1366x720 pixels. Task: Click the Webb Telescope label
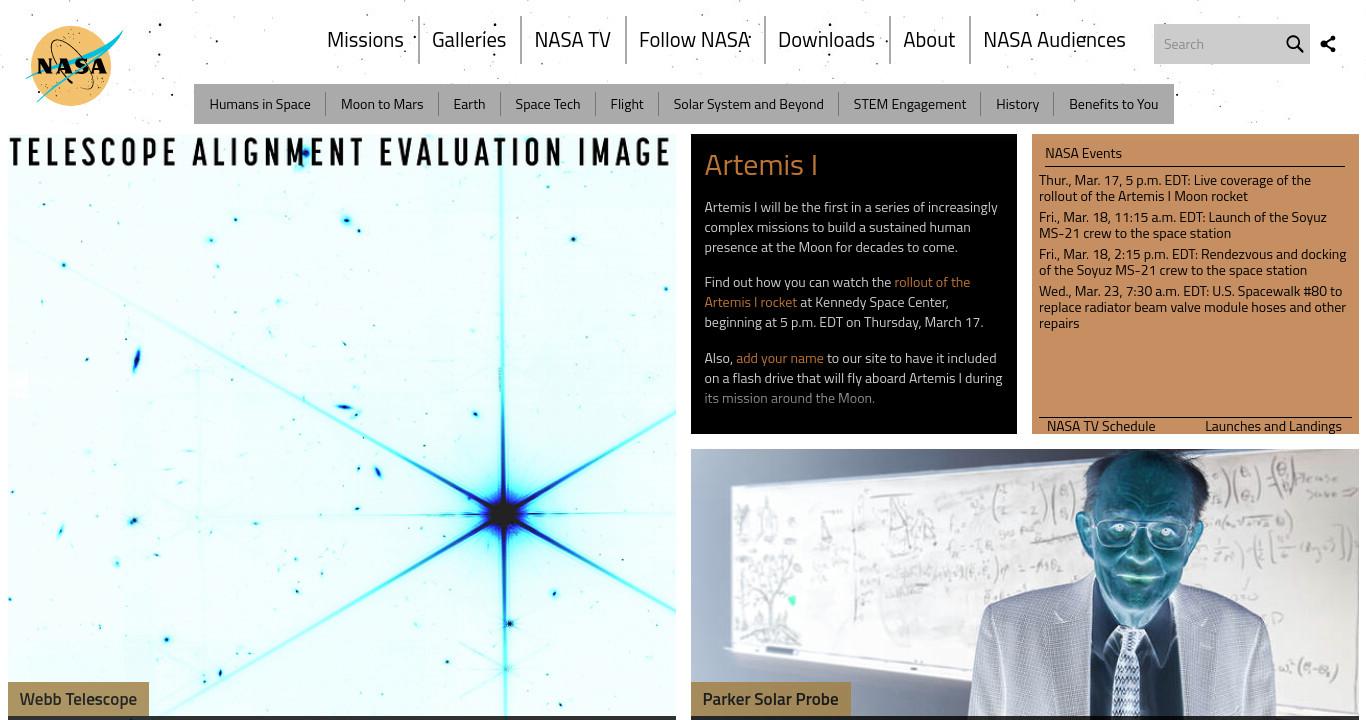tap(78, 699)
